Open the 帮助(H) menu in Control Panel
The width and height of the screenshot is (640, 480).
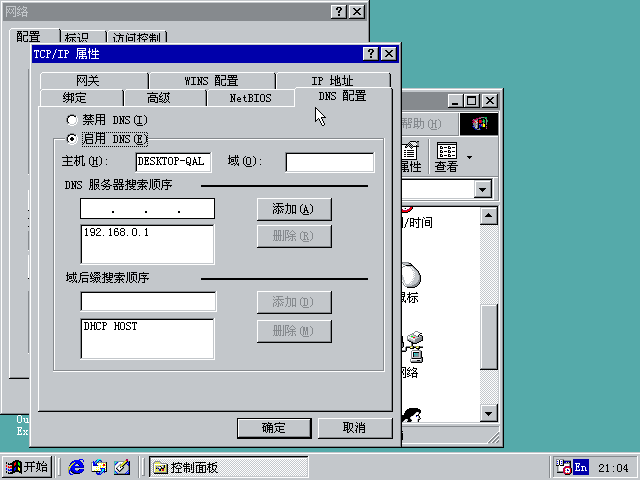coord(421,124)
